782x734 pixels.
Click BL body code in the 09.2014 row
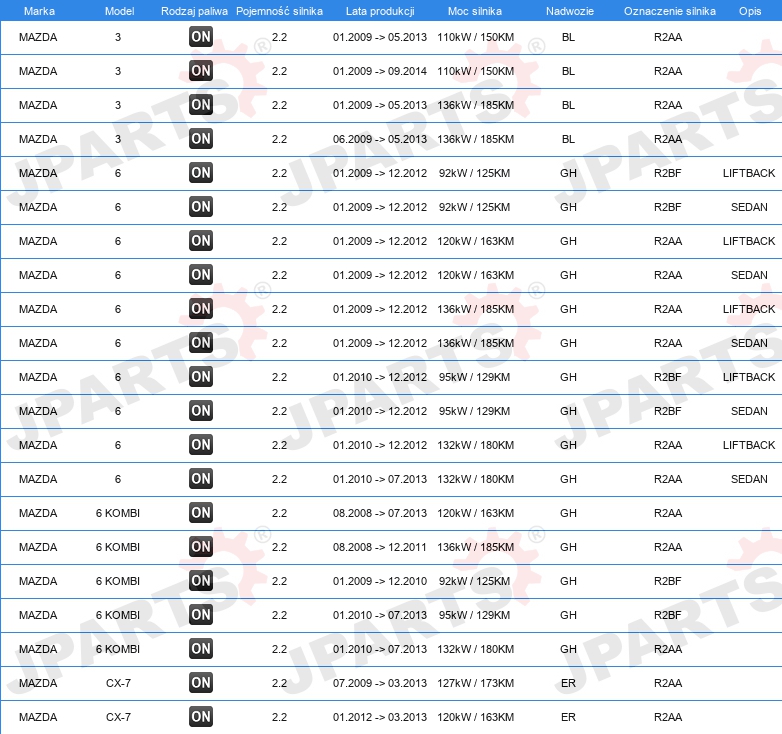568,71
